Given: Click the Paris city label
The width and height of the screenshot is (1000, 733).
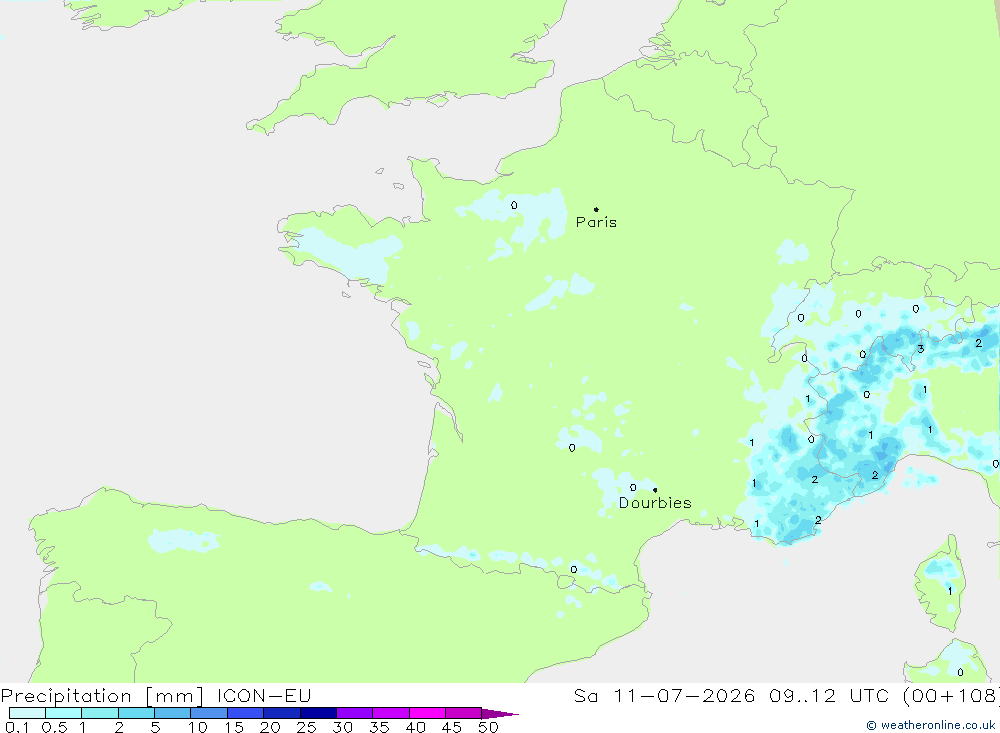Looking at the screenshot, I should (596, 222).
